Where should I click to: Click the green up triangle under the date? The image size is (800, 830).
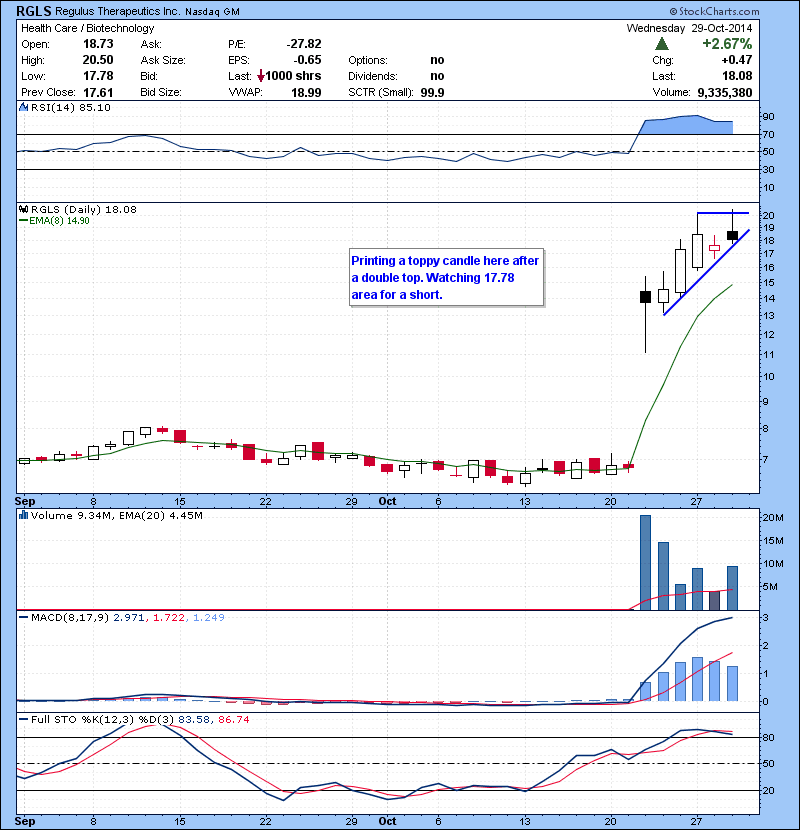pos(661,44)
